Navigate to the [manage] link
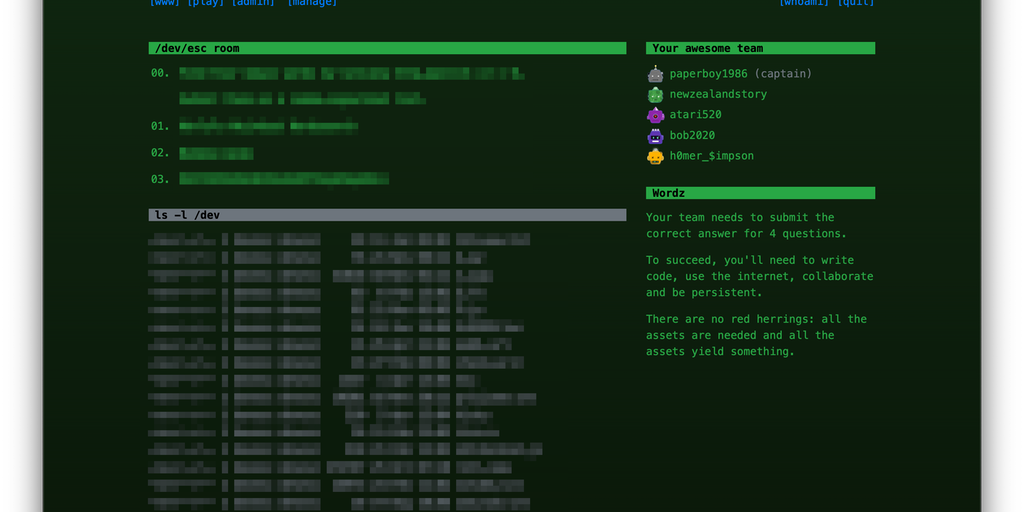 (312, 3)
